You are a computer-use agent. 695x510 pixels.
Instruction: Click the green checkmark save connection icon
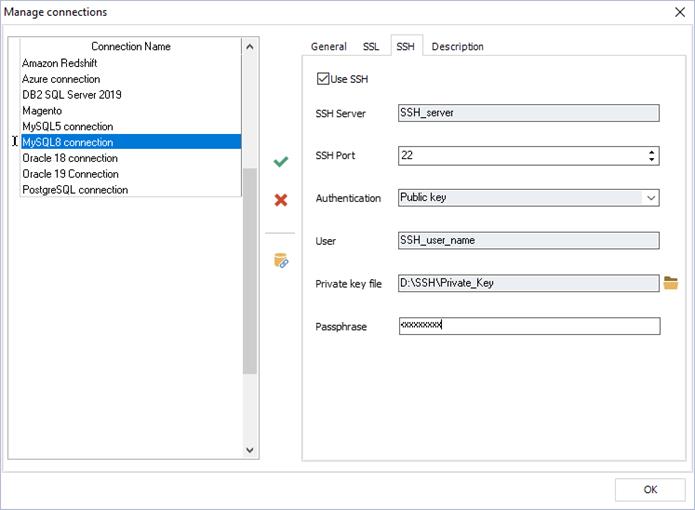click(x=281, y=161)
